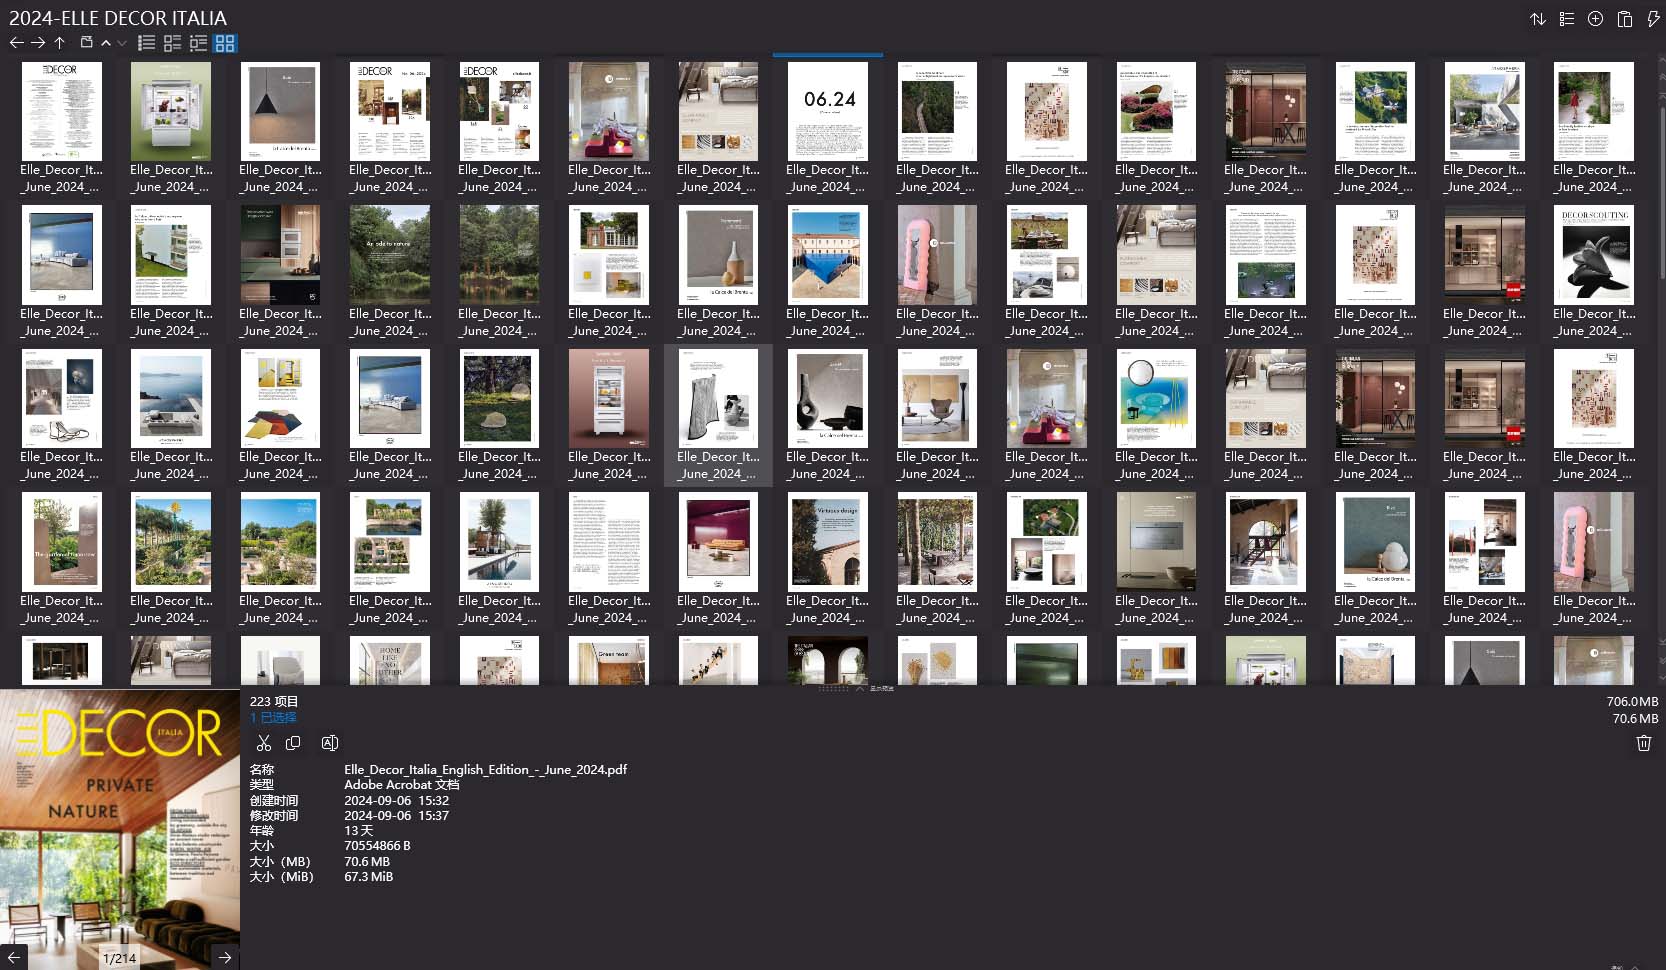Select the burgundy wall orange sofa thumbnail
Viewport: 1666px width, 970px height.
click(718, 542)
